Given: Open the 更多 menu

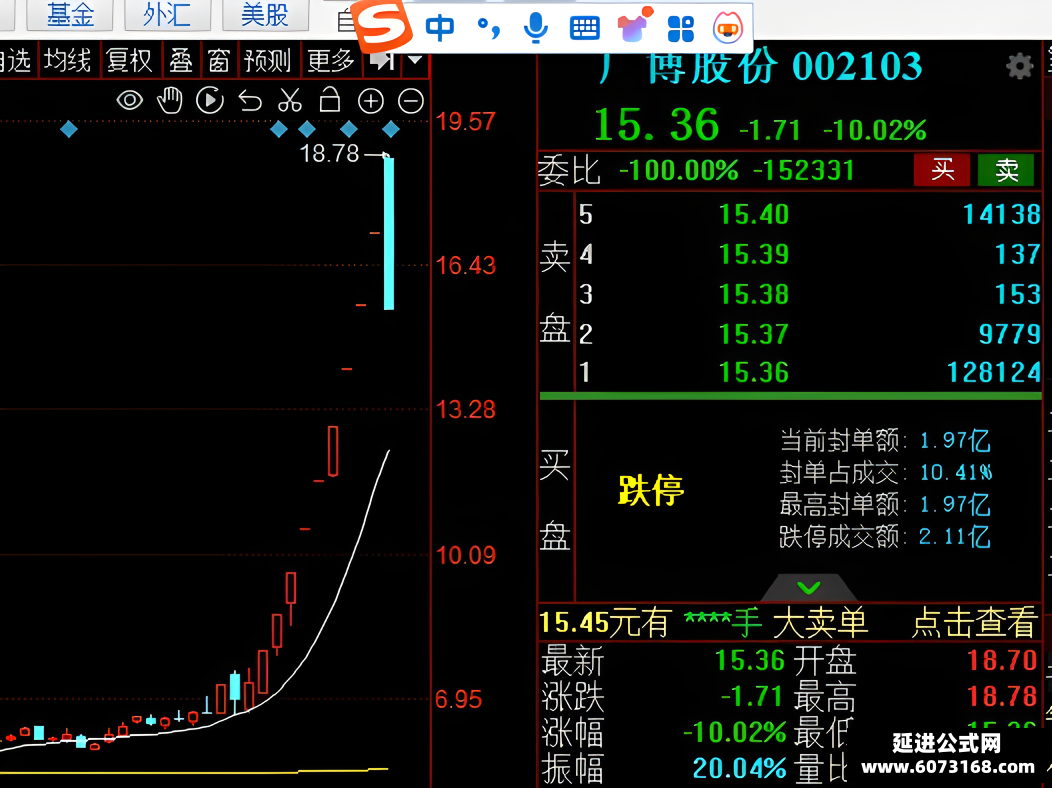Looking at the screenshot, I should (331, 61).
